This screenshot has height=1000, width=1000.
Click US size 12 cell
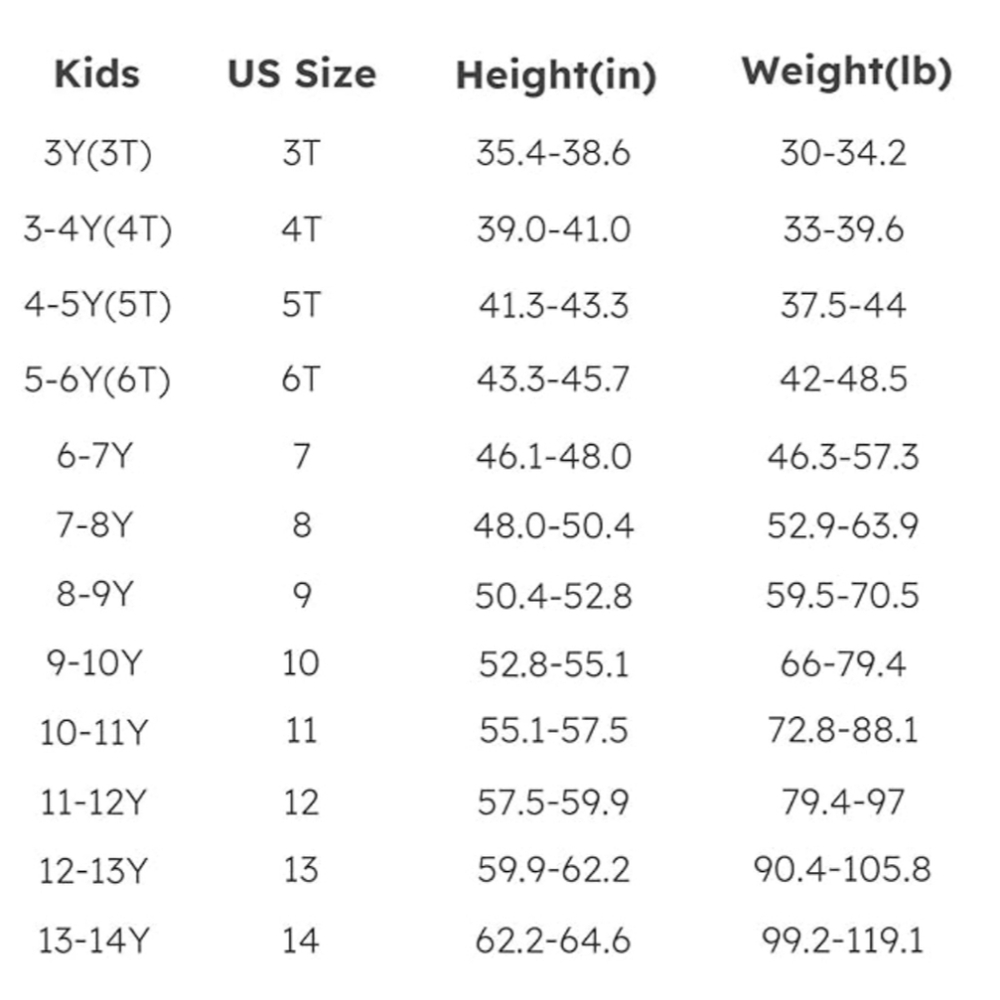(x=301, y=802)
